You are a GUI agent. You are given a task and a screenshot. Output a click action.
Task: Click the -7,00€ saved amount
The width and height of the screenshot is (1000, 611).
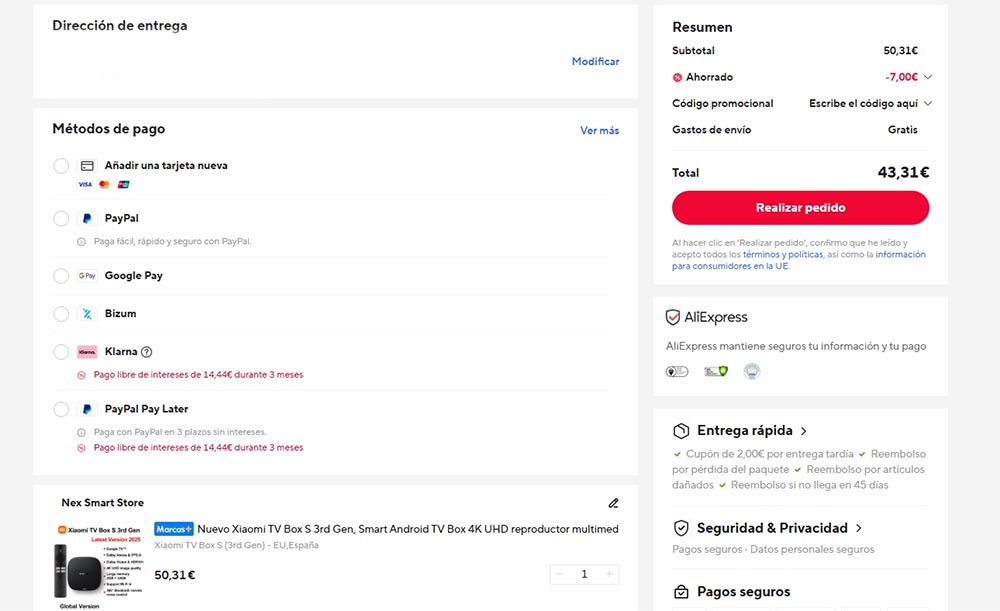tap(901, 77)
